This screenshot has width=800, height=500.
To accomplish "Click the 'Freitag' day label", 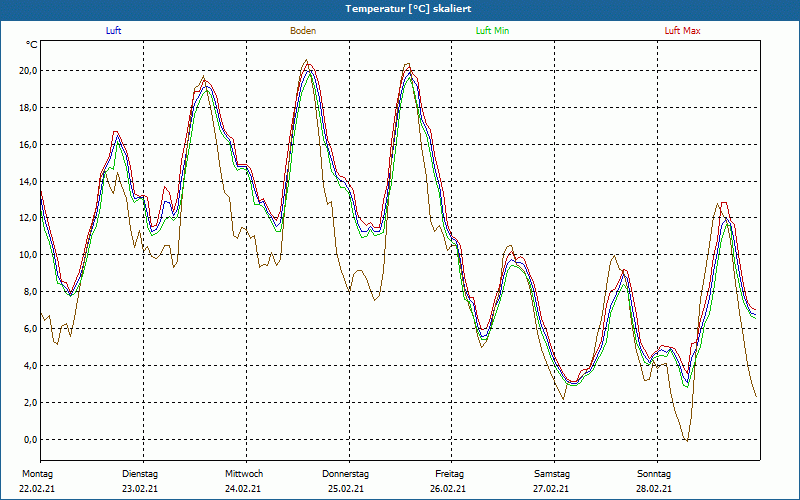I will point(449,474).
